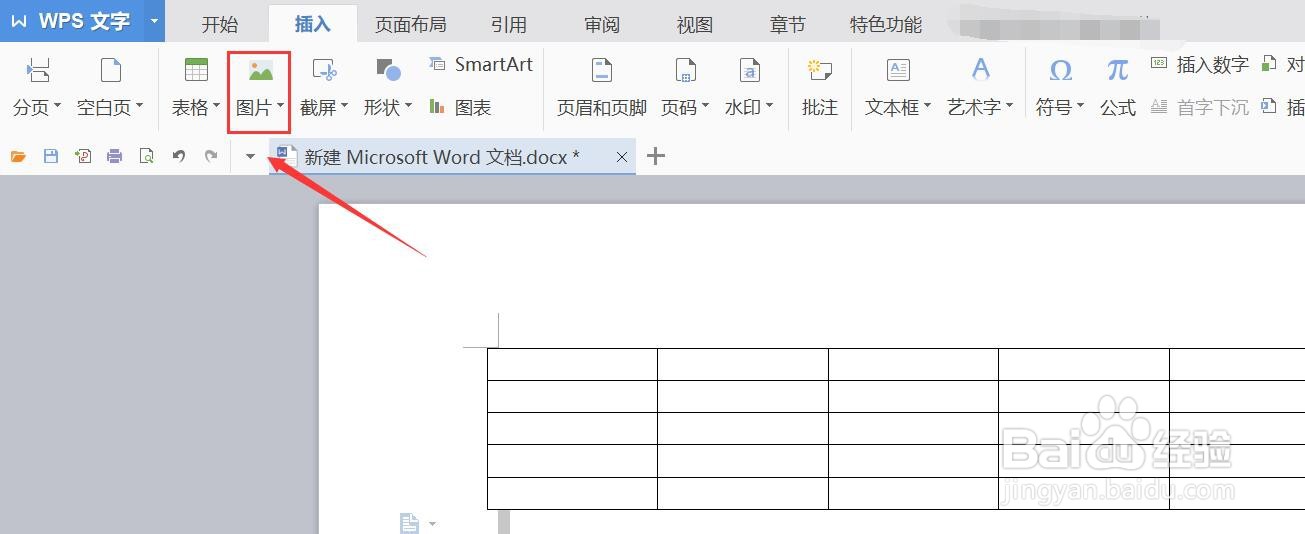The height and width of the screenshot is (534, 1305).
Task: Click the redo arrow icon
Action: point(211,156)
